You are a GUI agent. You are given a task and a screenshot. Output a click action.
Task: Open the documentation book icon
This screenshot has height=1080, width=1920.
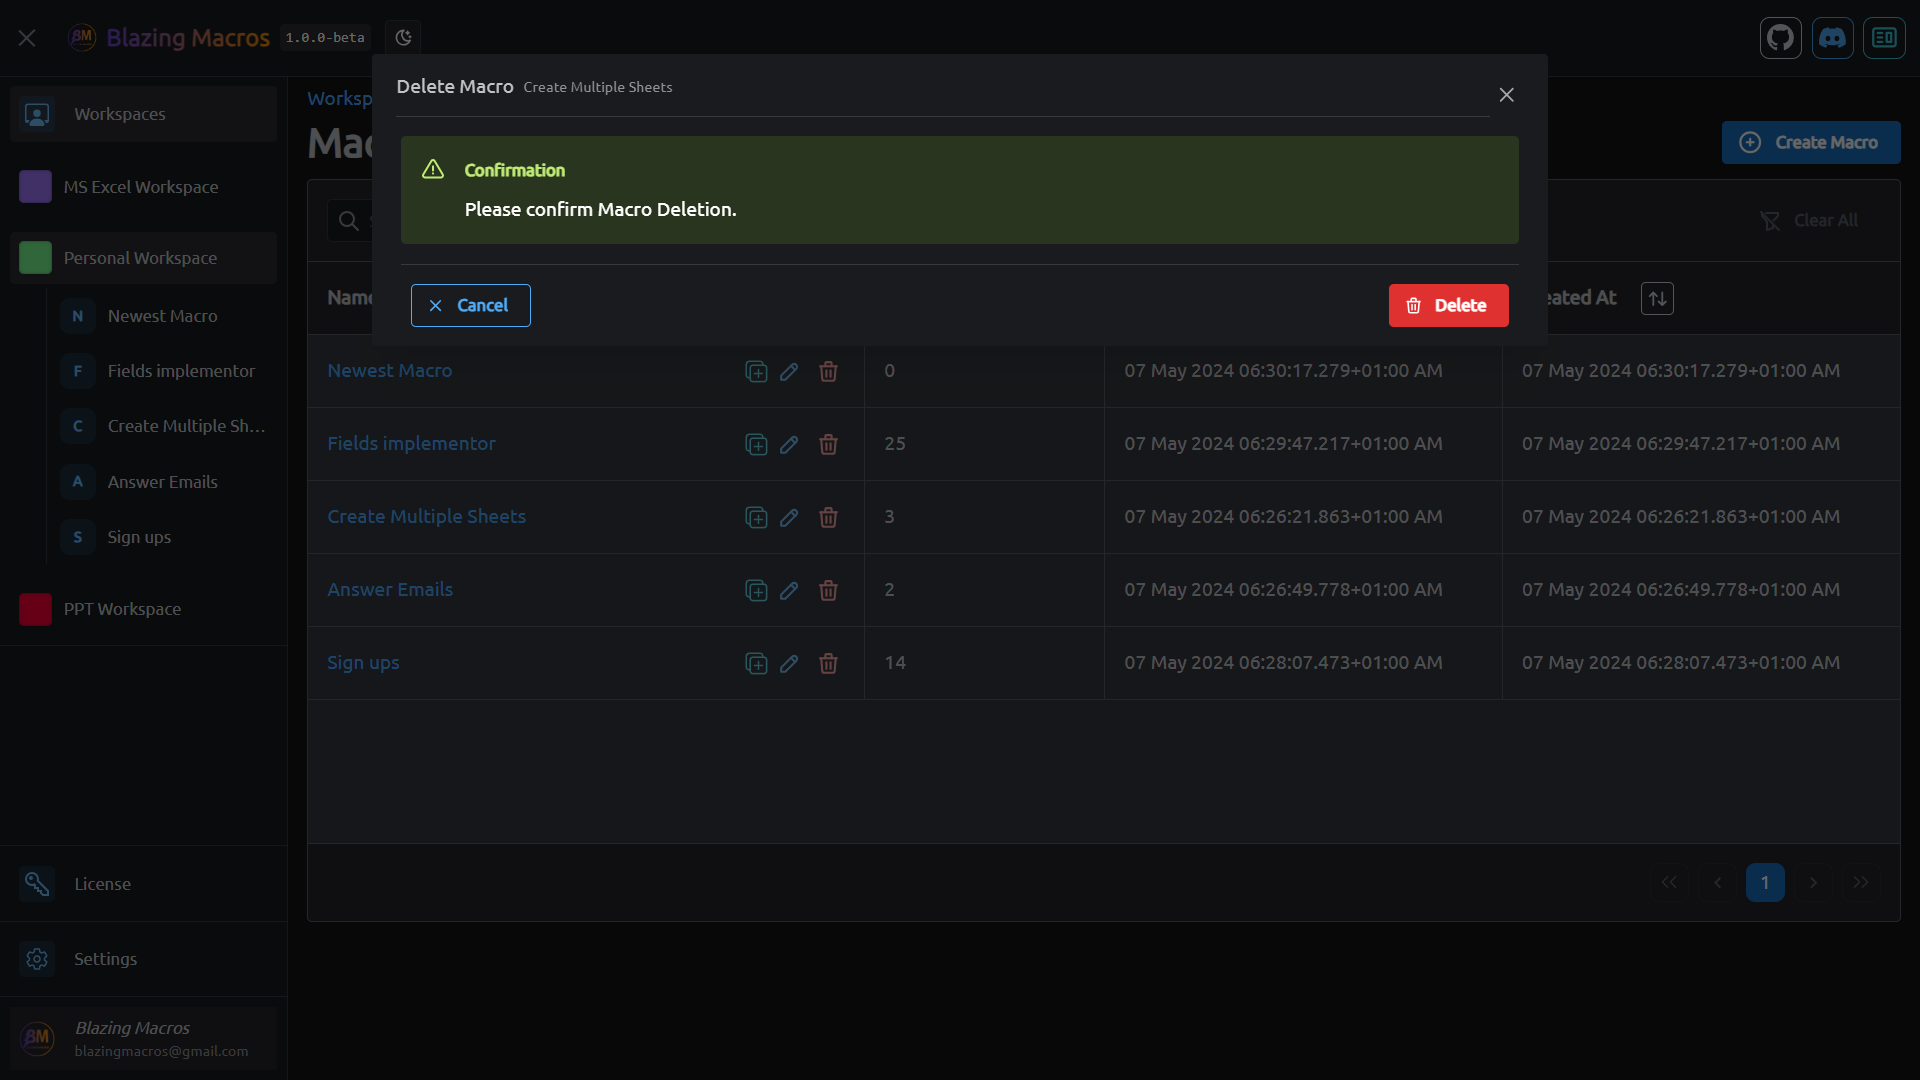1884,38
